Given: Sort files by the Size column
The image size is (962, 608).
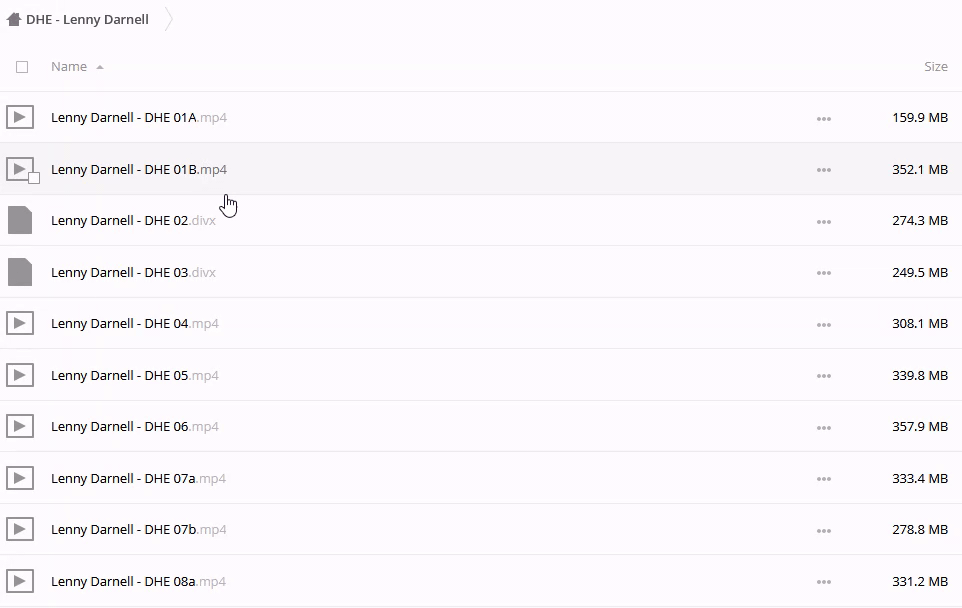Looking at the screenshot, I should [935, 67].
